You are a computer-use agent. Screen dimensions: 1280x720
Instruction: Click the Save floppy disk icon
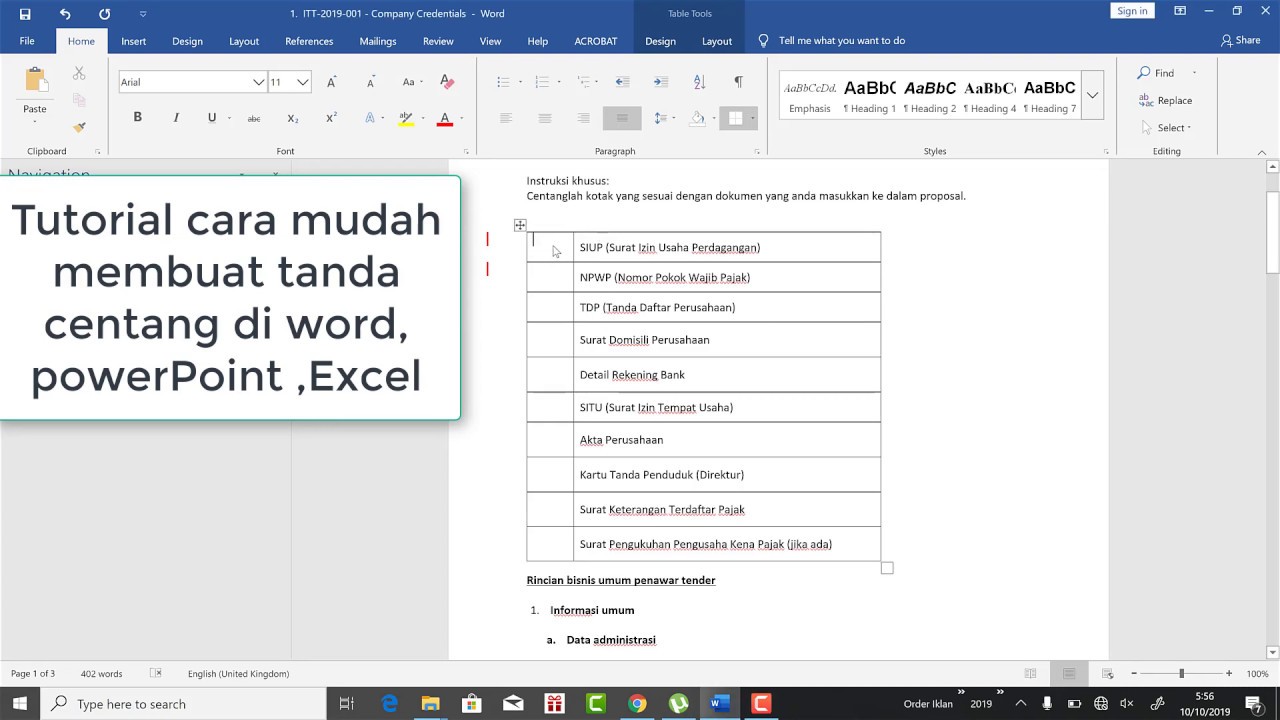coord(25,14)
